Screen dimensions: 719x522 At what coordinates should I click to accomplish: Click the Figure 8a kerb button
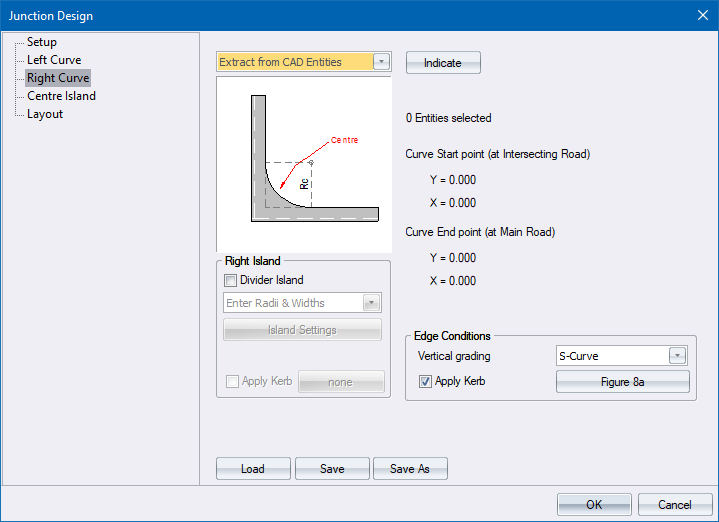[x=623, y=381]
